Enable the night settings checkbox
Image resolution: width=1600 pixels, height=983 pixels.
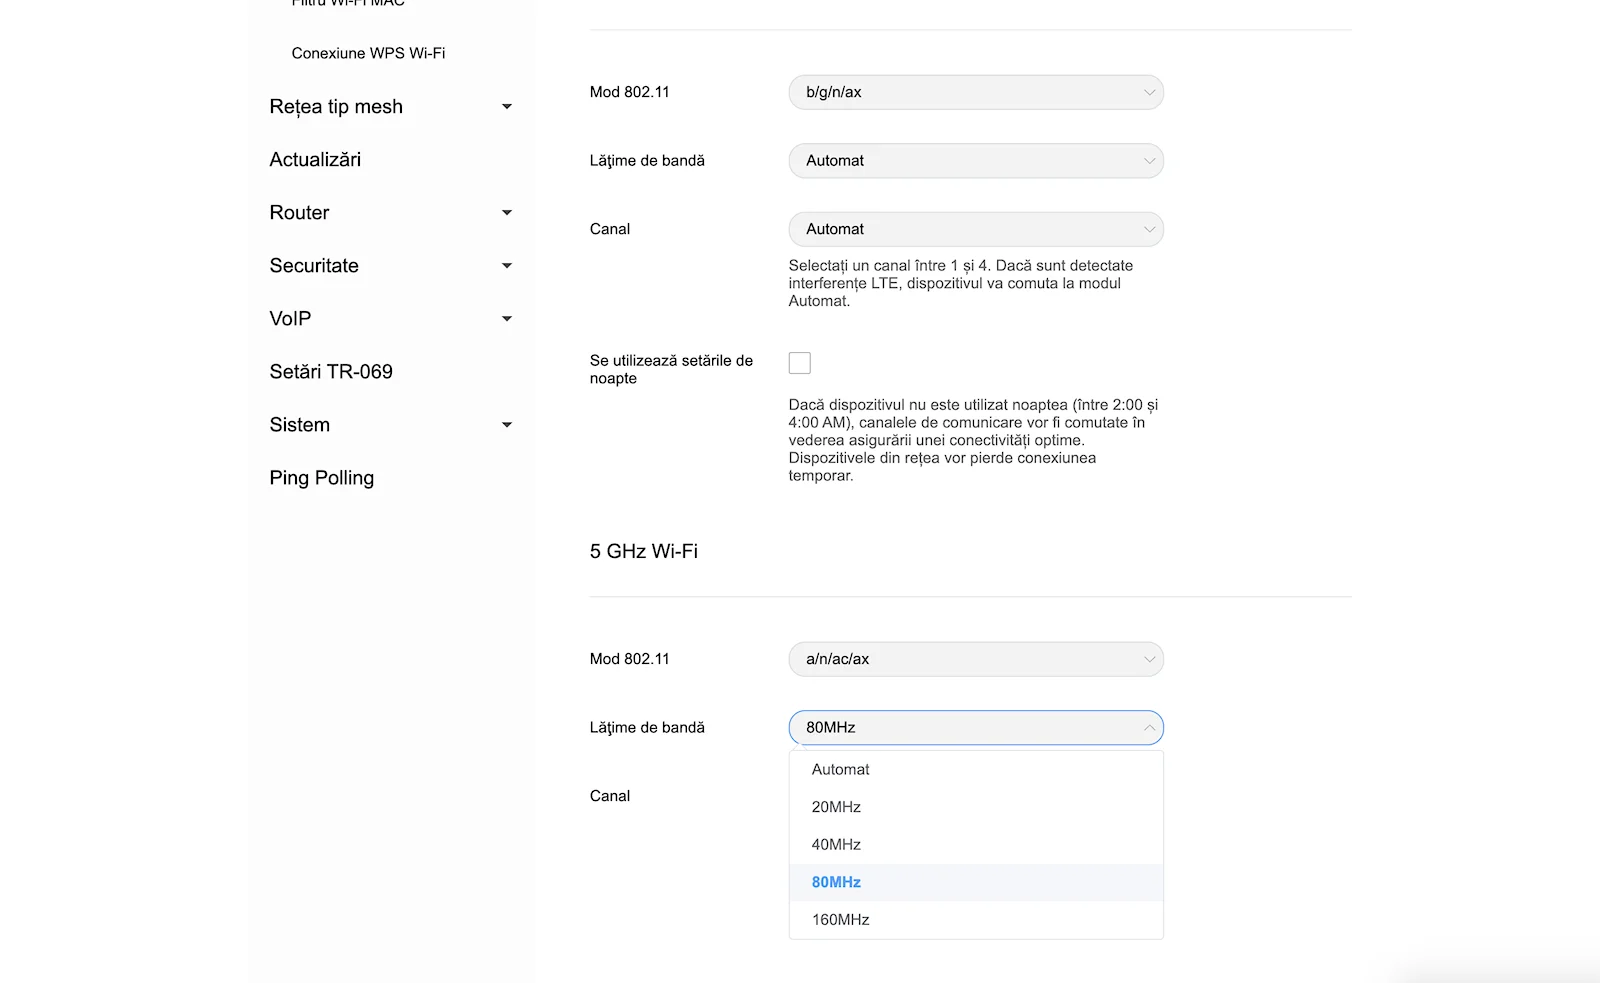(800, 363)
